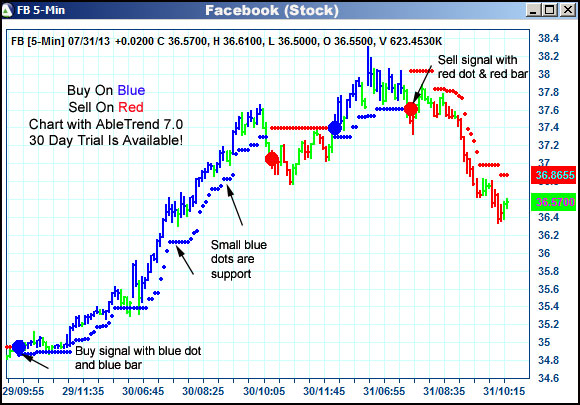The width and height of the screenshot is (580, 405).
Task: Select the red 36.8655 price label
Action: click(554, 175)
